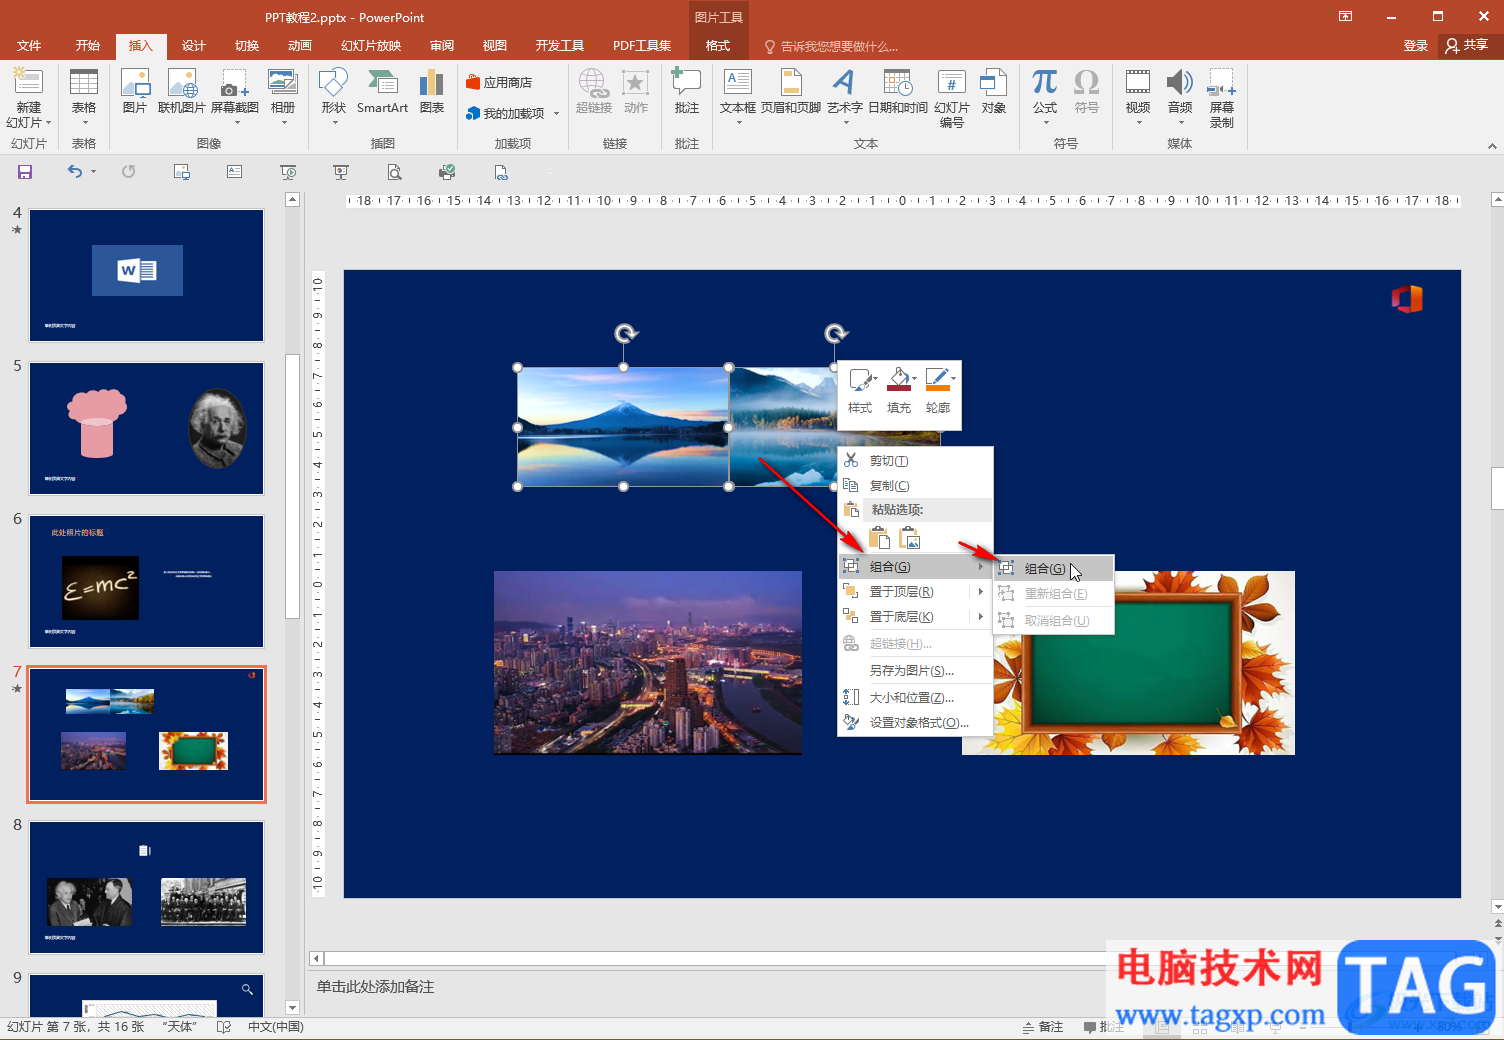The image size is (1504, 1040).
Task: Switch to the 动画 ribbon tab
Action: tap(300, 46)
